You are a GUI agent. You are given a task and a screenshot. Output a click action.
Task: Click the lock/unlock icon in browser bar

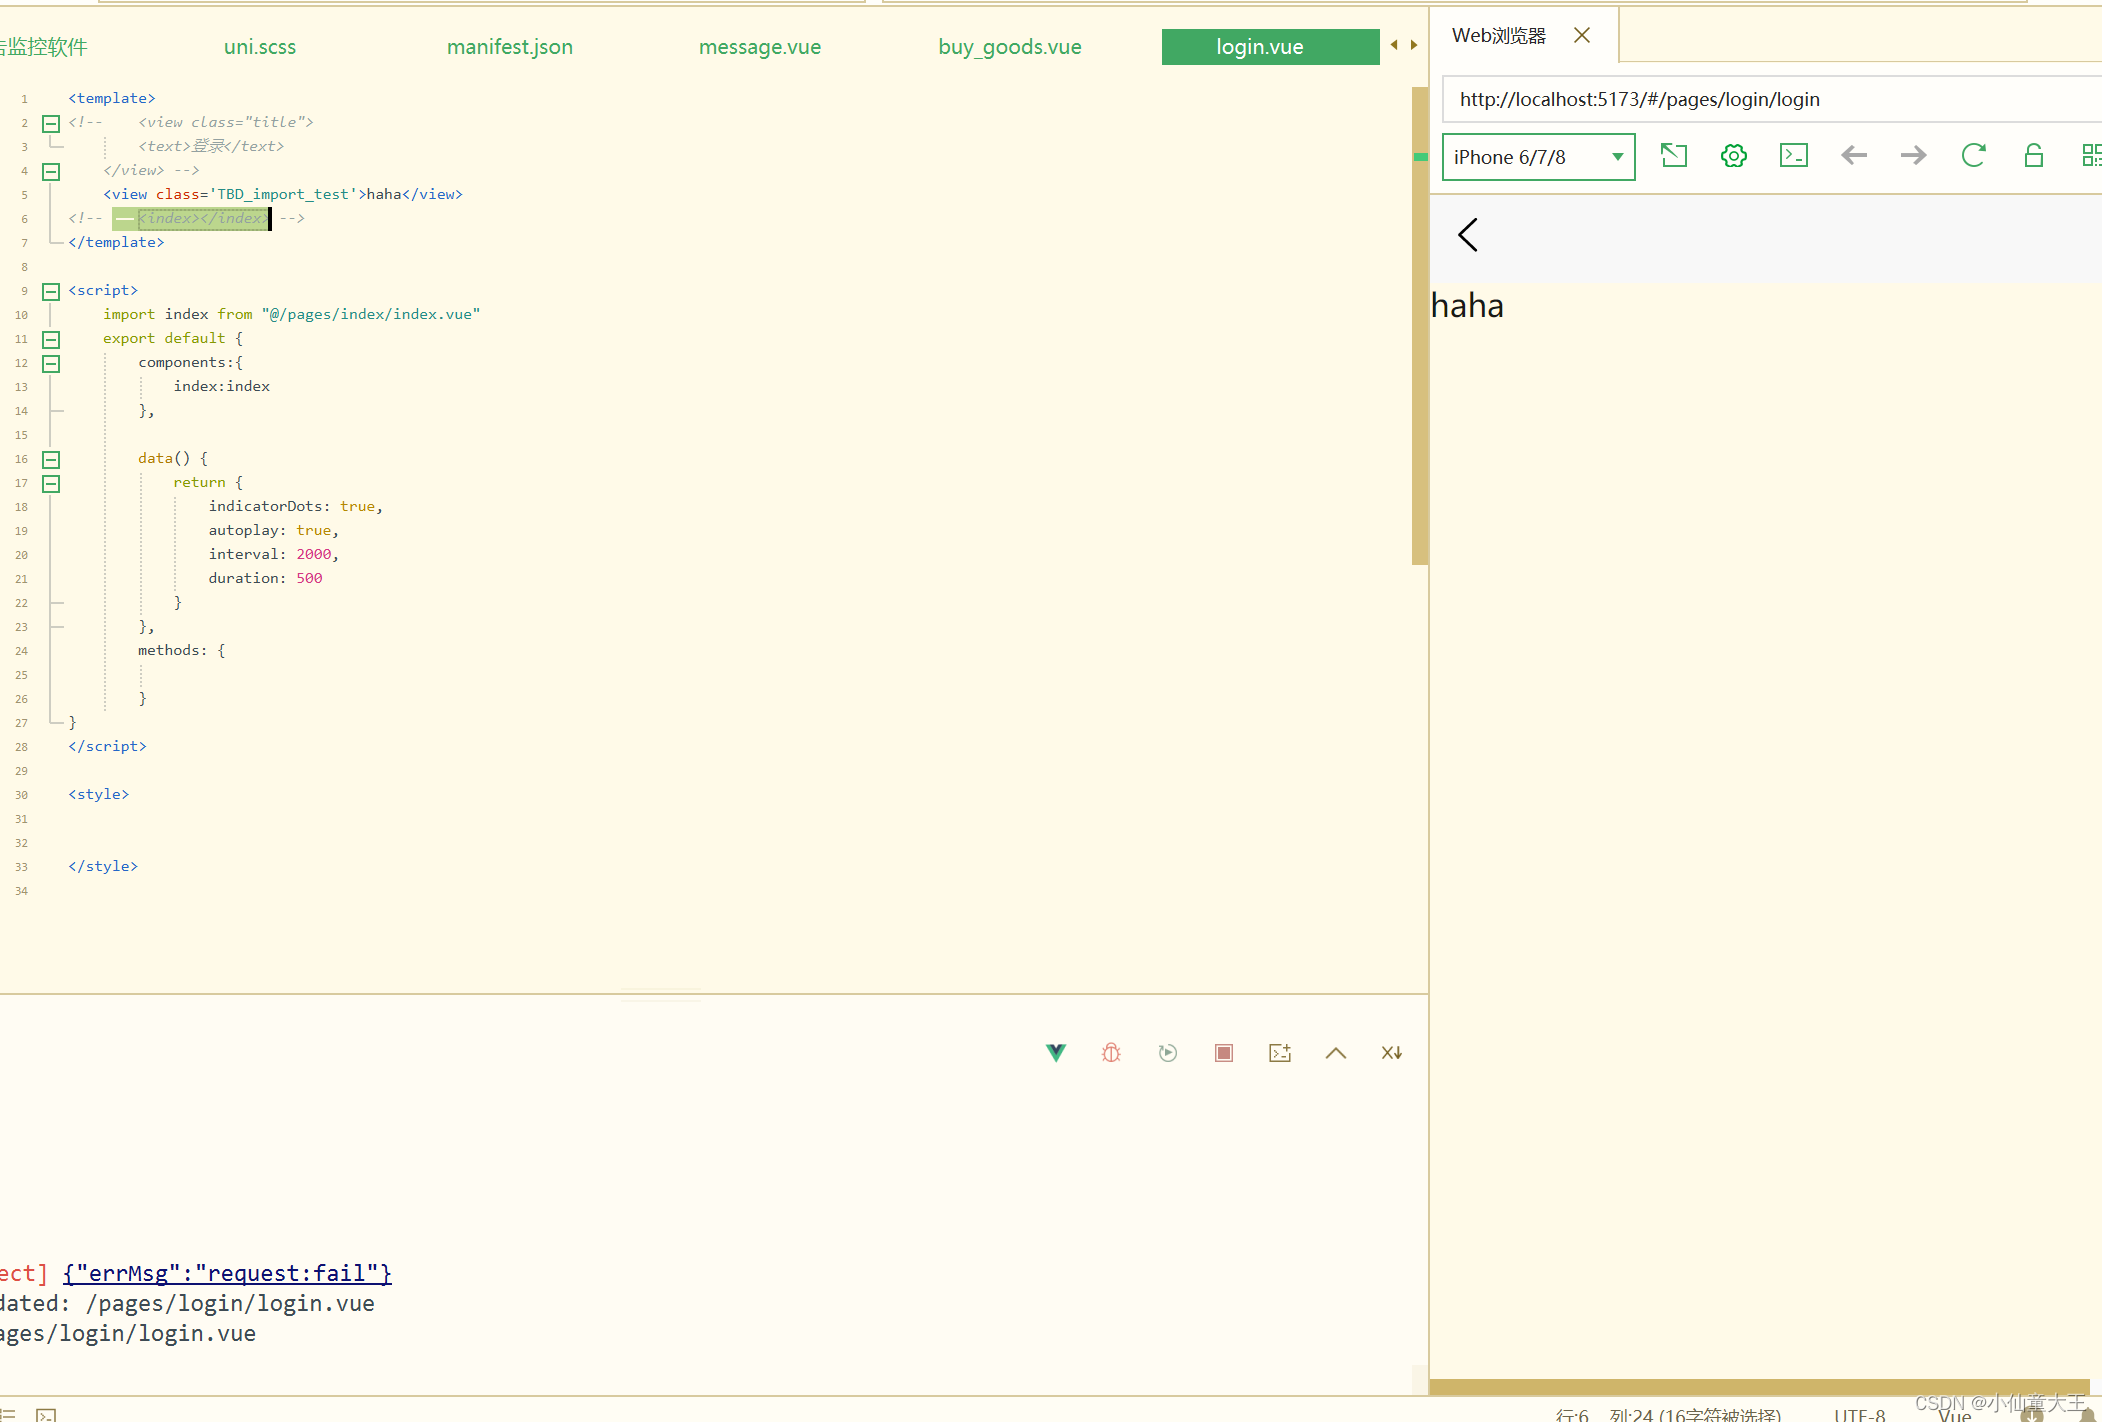click(x=2032, y=156)
